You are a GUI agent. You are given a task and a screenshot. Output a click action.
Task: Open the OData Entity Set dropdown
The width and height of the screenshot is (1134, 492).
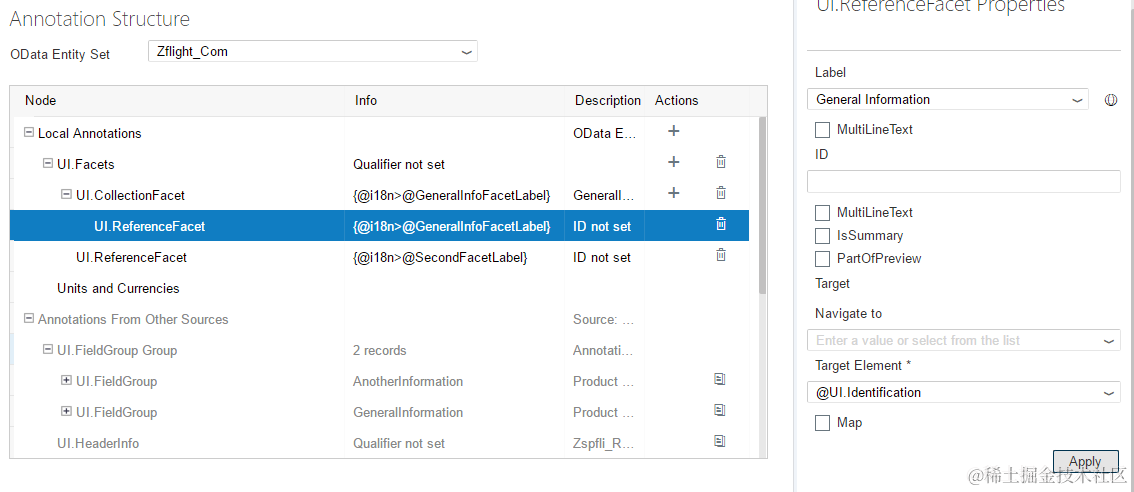[x=467, y=52]
